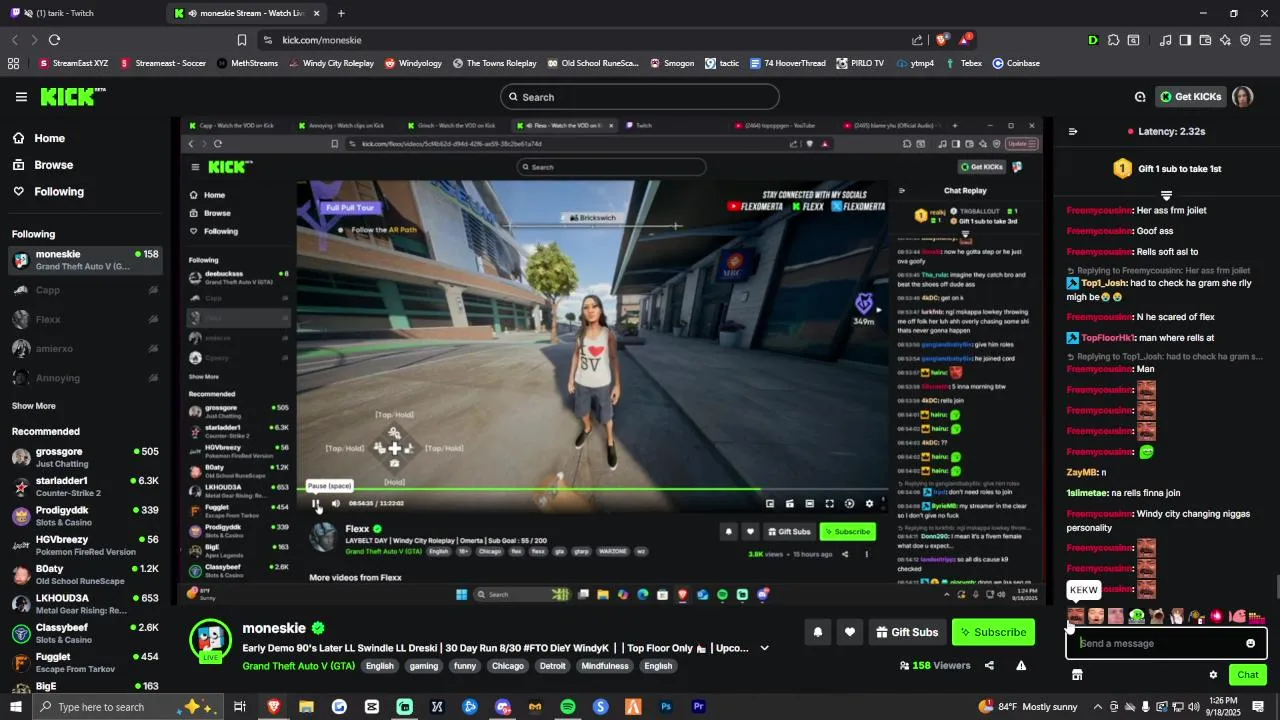Open chat settings gear icon

1213,675
